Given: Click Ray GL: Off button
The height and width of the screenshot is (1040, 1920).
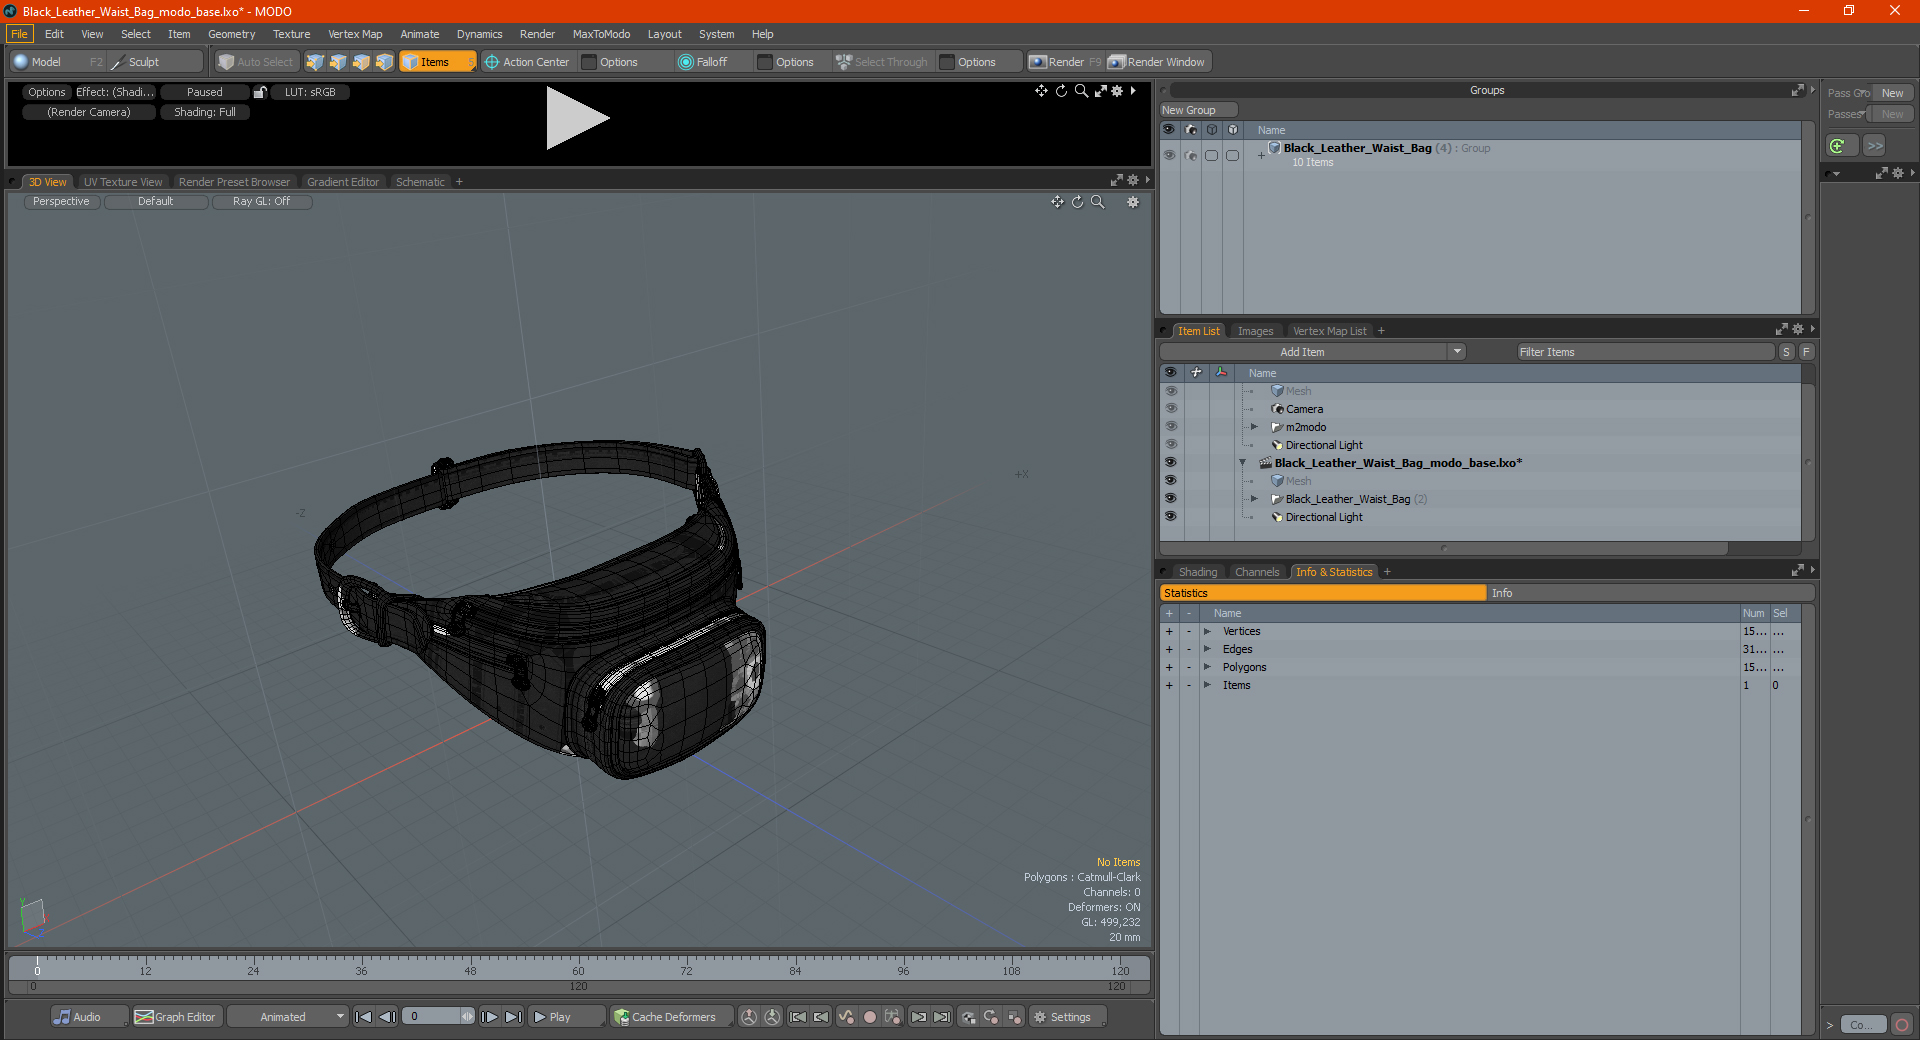Looking at the screenshot, I should click(261, 202).
